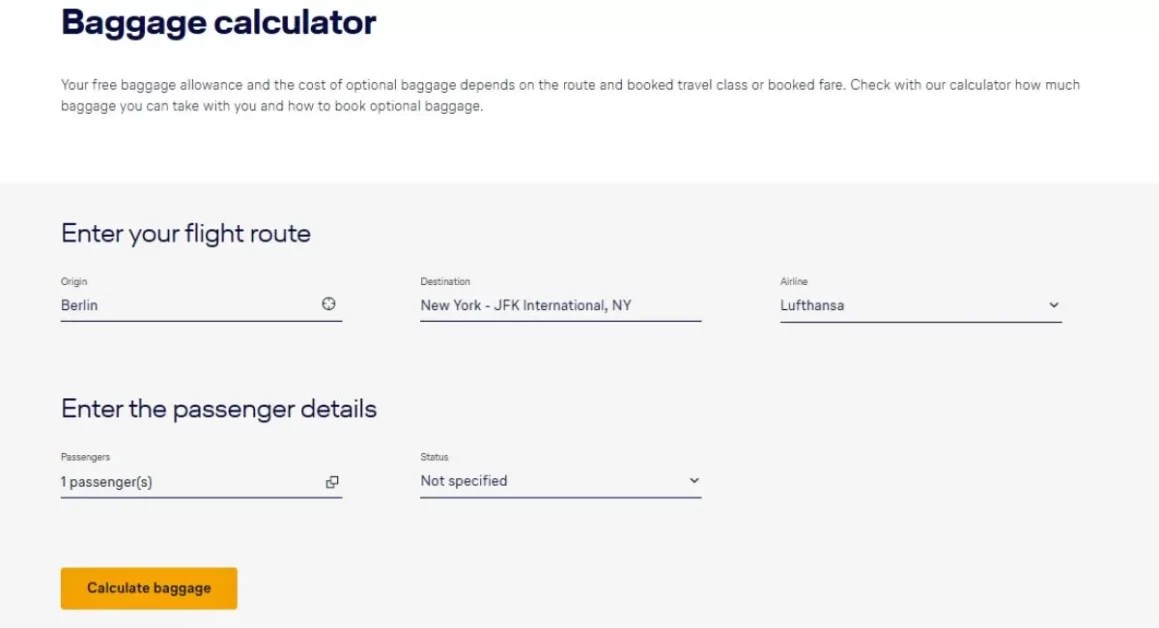Click the chevron icon on the Airline selector
This screenshot has height=628, width=1159.
(x=1053, y=305)
